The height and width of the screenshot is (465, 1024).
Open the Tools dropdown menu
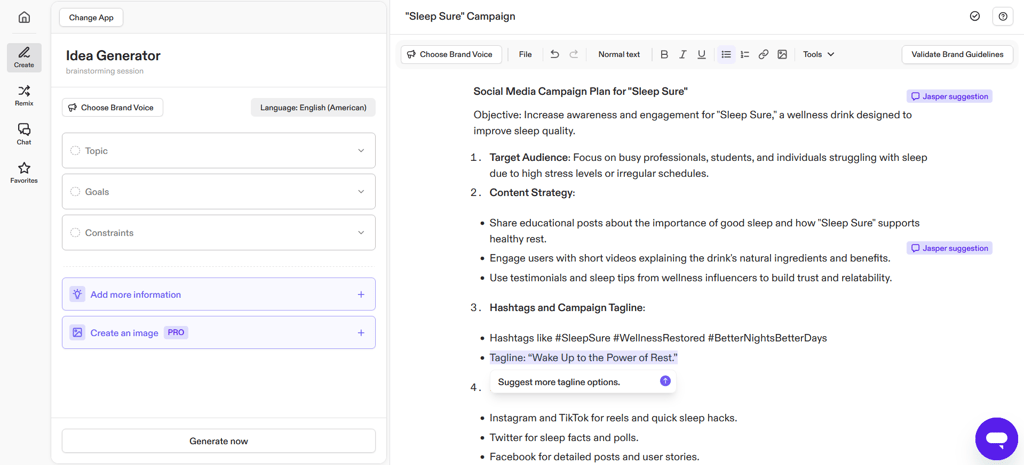click(818, 55)
